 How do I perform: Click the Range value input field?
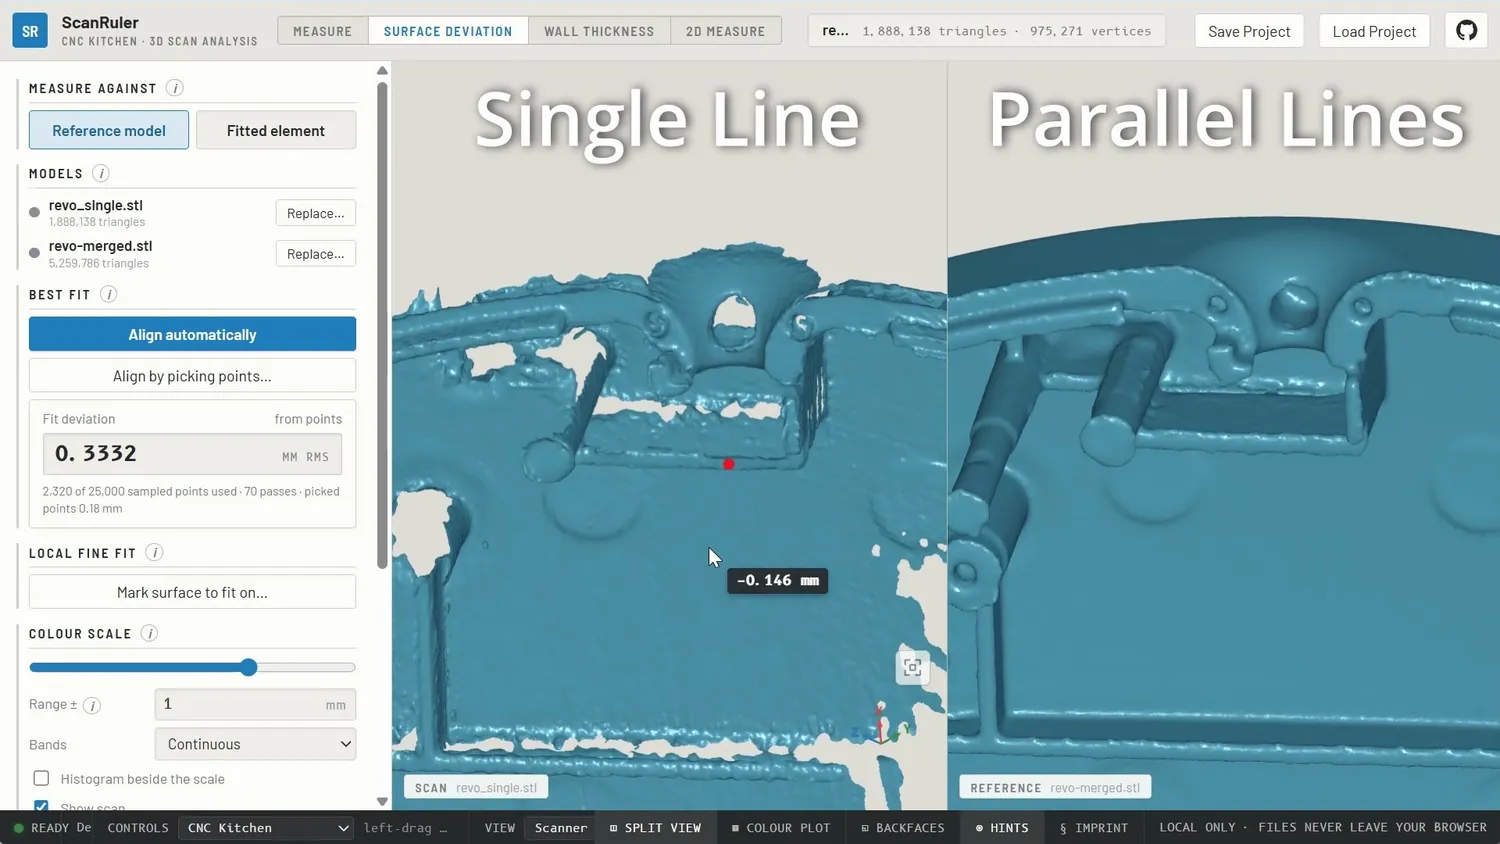click(255, 704)
